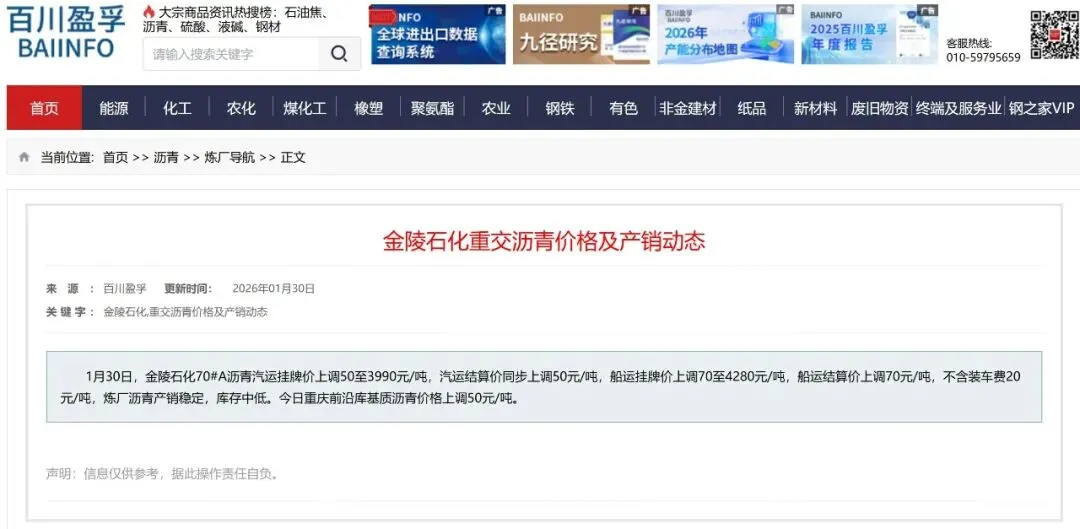Viewport: 1080px width, 529px height.
Task: Open the 钢铁 navigation menu
Action: click(x=560, y=108)
